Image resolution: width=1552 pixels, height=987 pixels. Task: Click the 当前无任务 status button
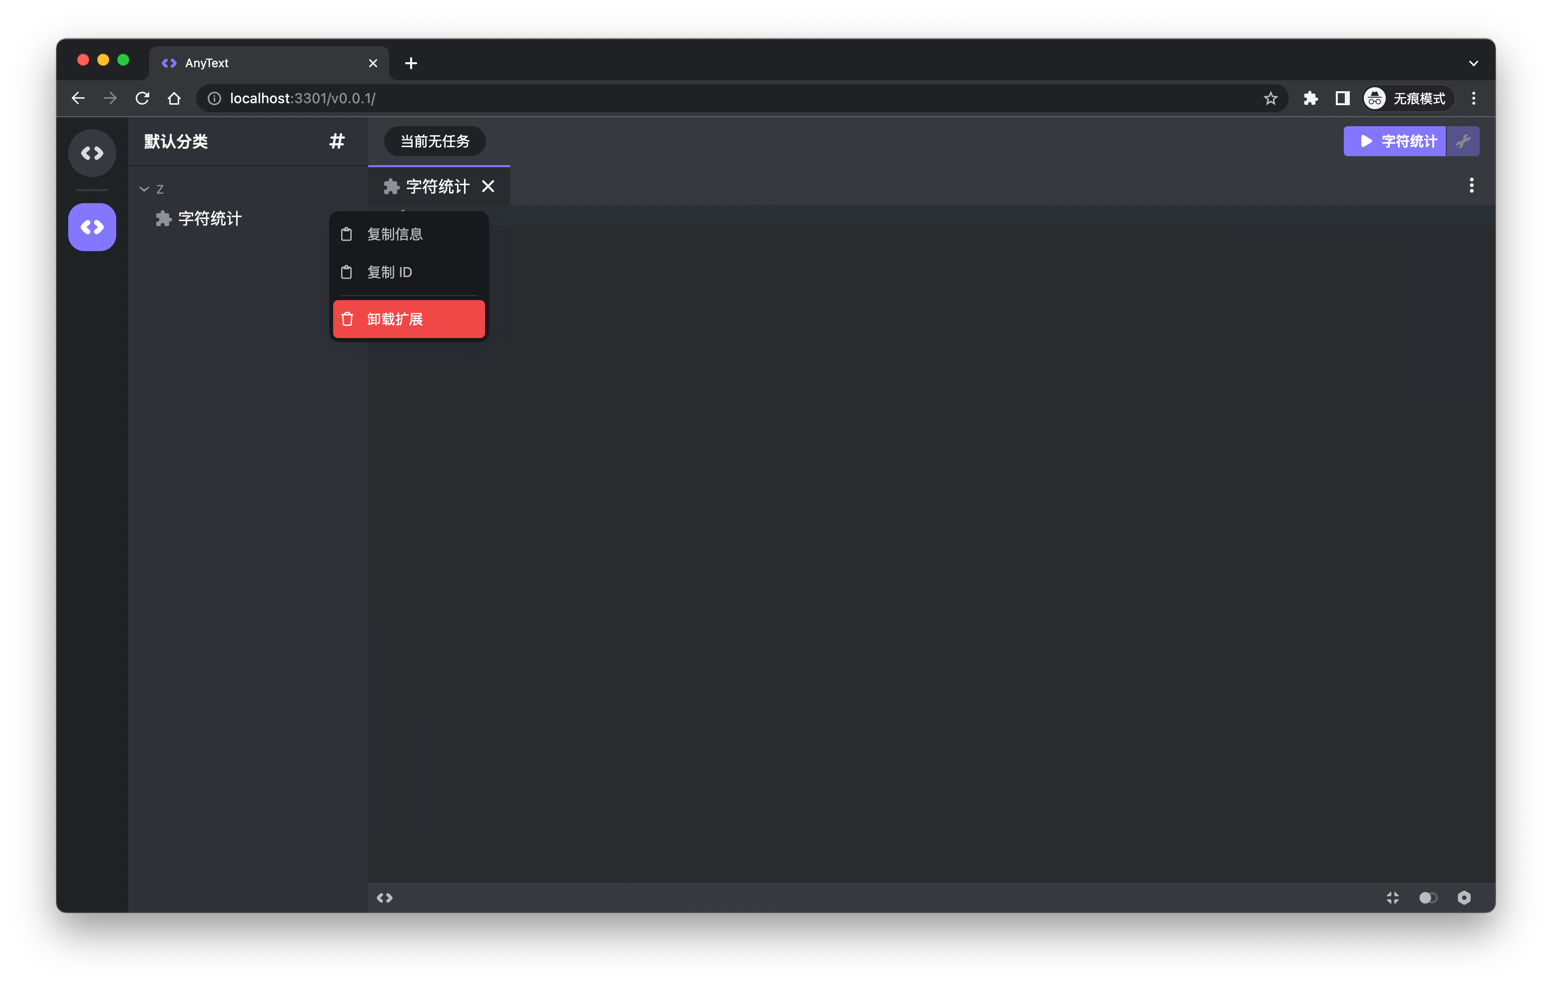[435, 141]
